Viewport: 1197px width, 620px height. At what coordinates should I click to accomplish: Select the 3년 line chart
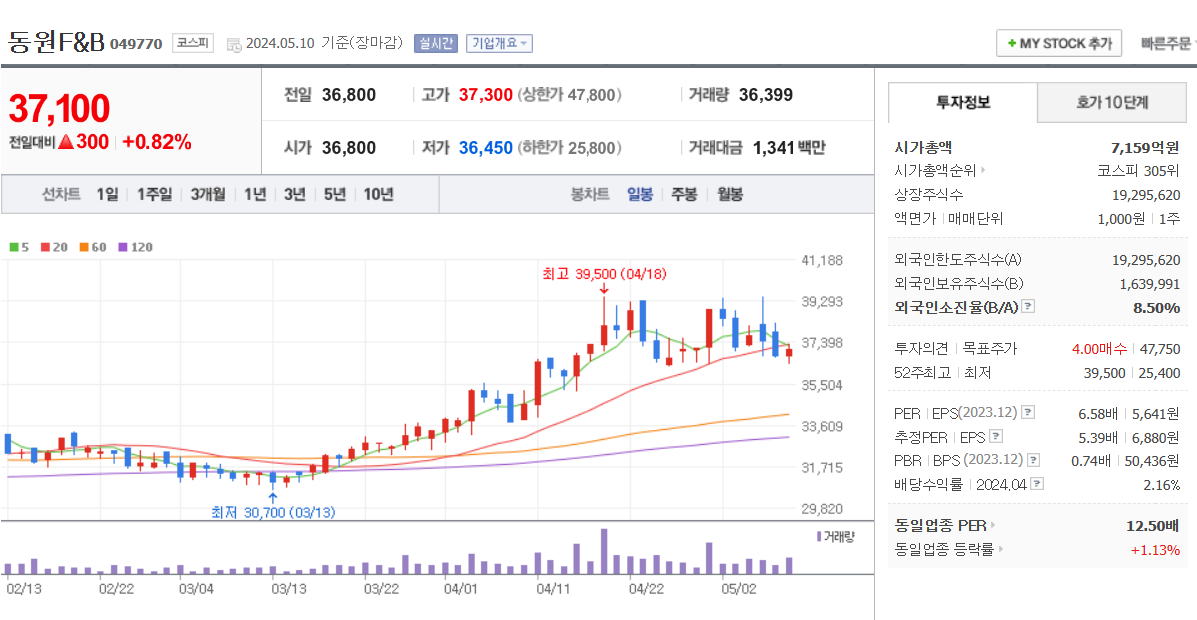[295, 194]
